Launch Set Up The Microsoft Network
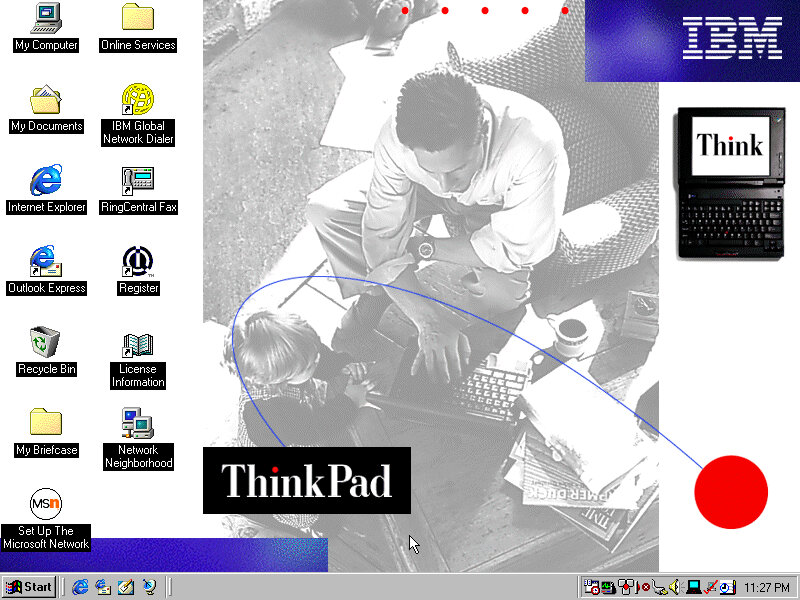This screenshot has width=800, height=600. pyautogui.click(x=46, y=504)
